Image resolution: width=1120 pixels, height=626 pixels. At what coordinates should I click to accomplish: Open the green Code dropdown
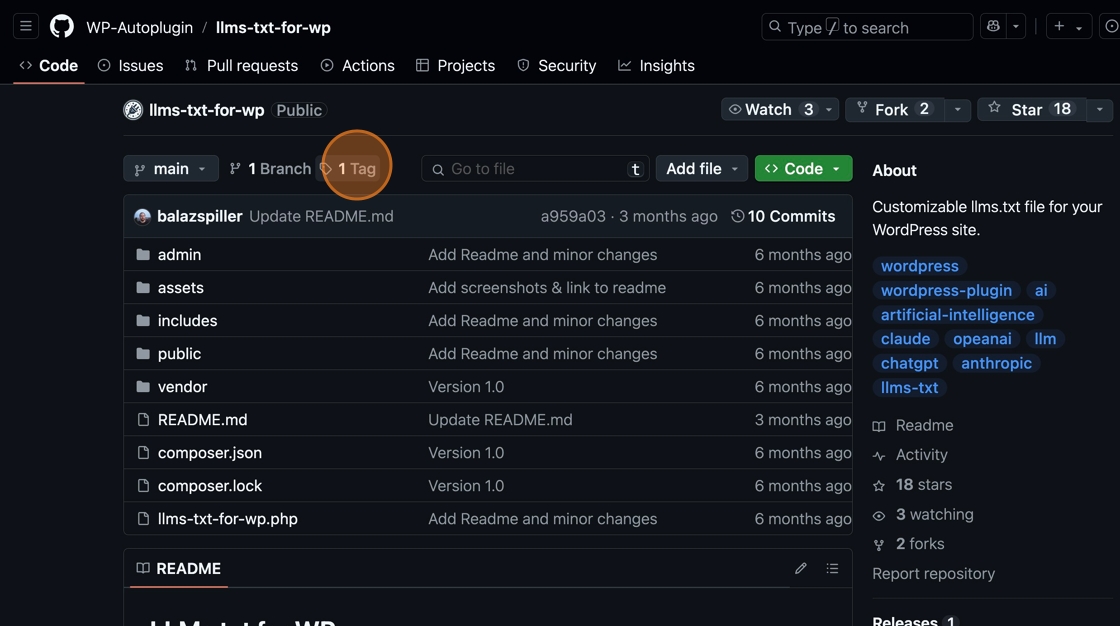click(x=804, y=169)
